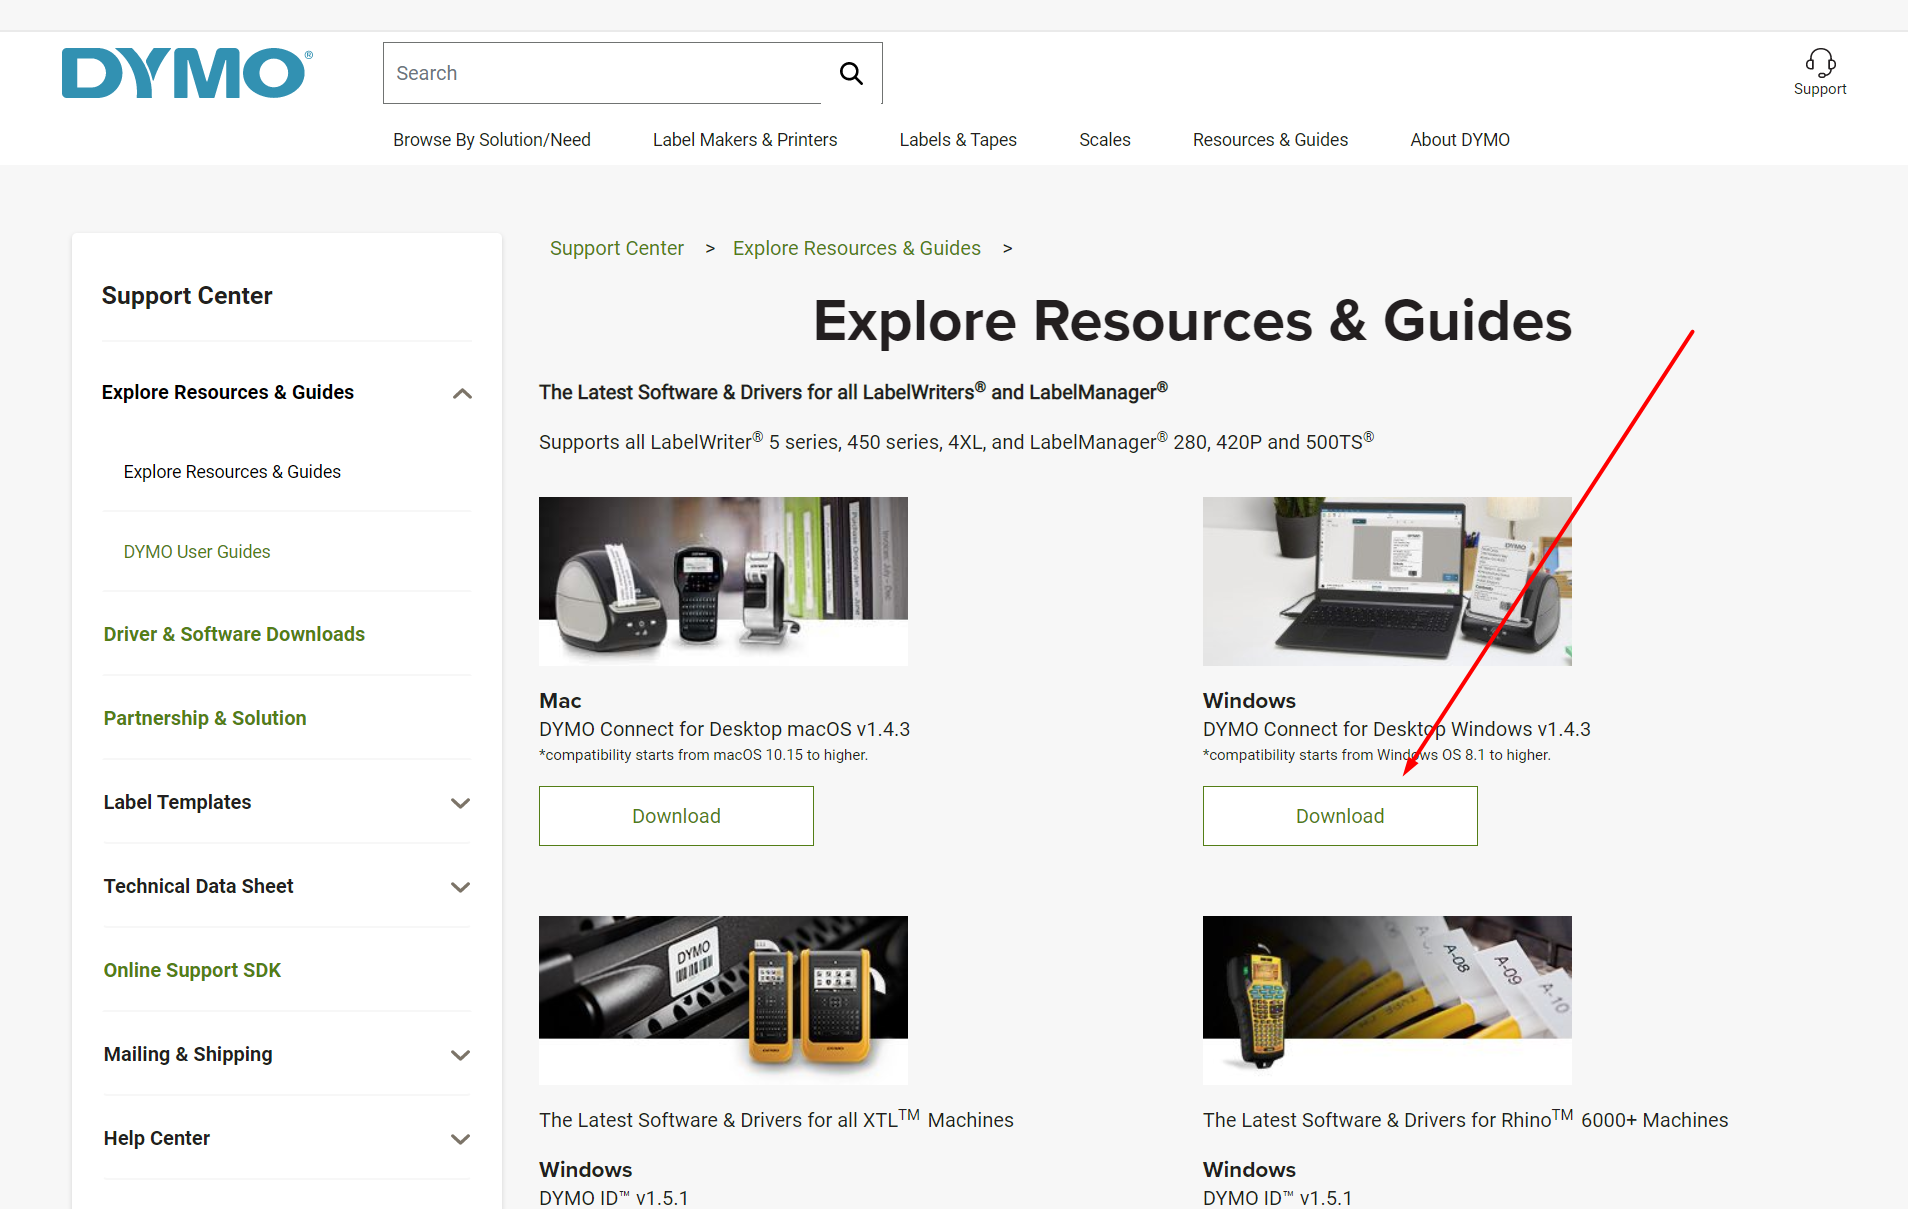Viewport: 1908px width, 1209px height.
Task: Open Support via headset icon
Action: [x=1820, y=73]
